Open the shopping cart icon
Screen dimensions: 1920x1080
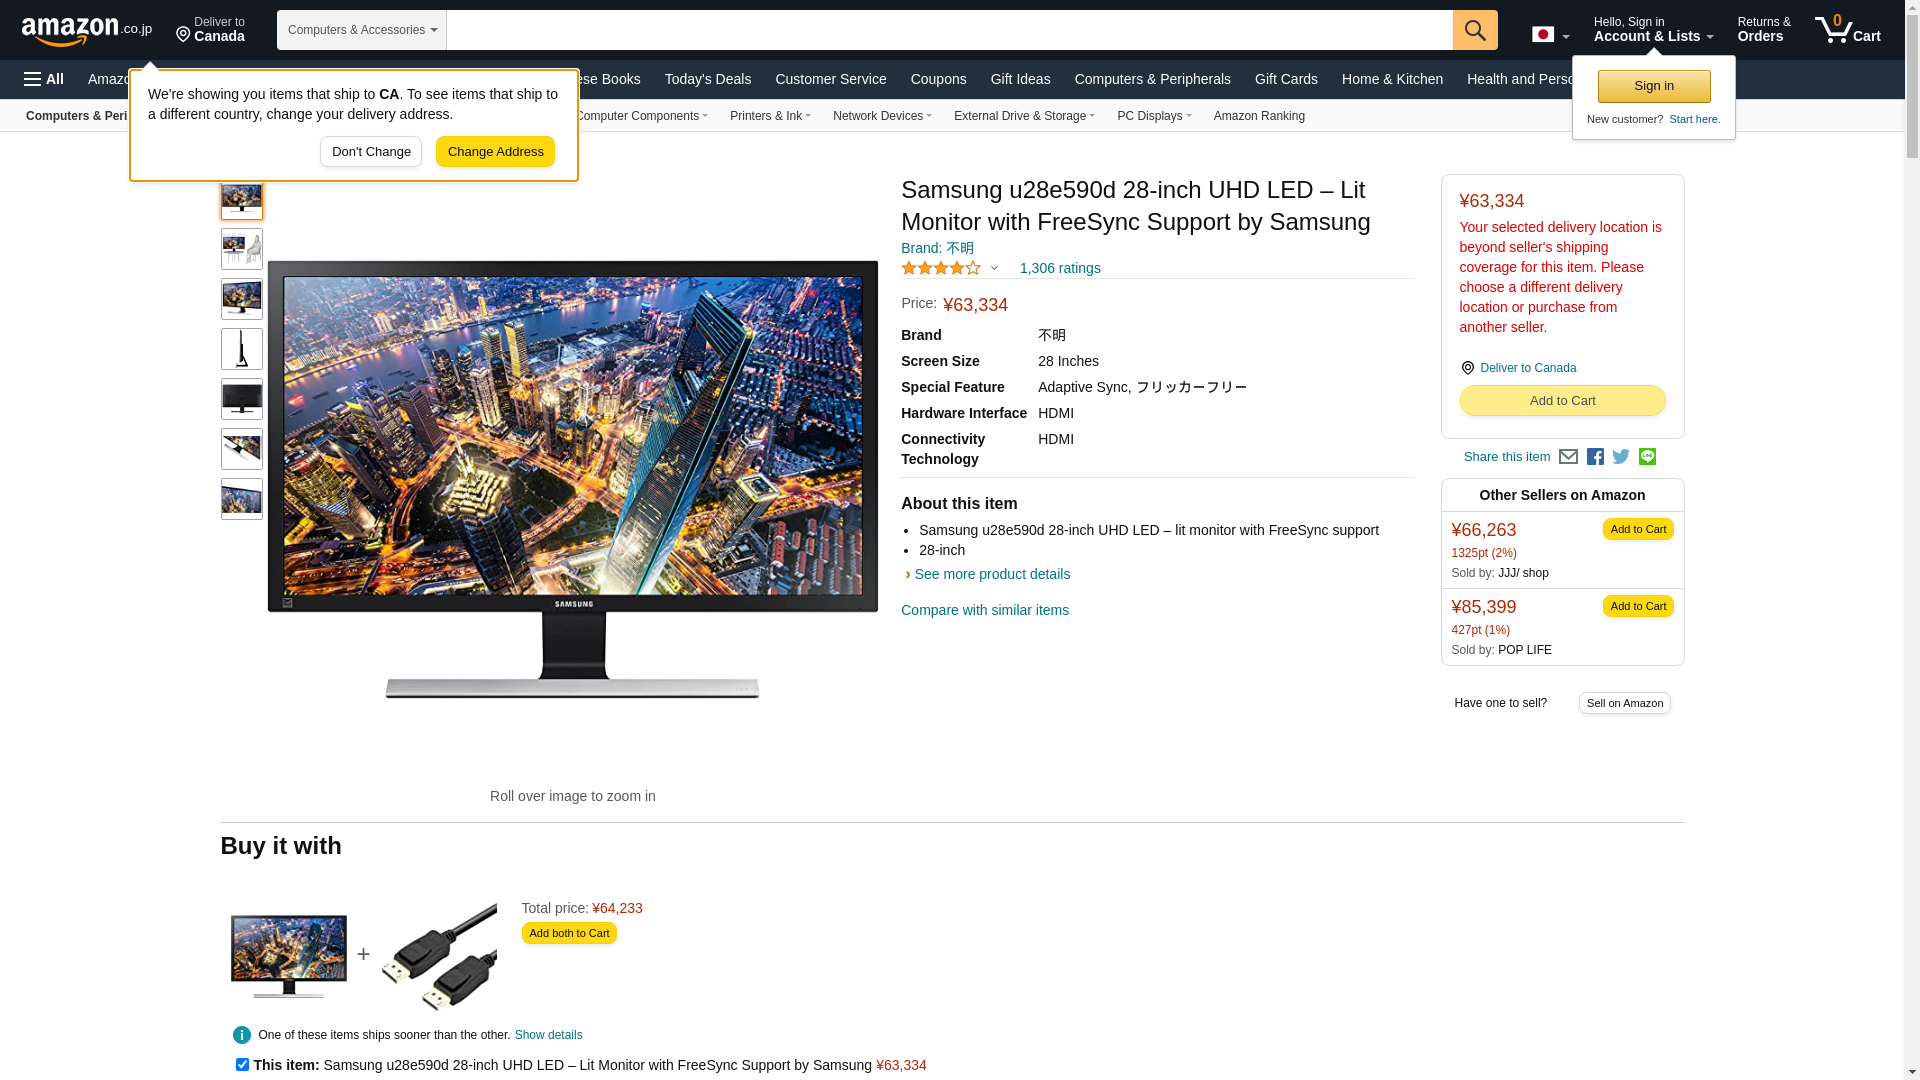1847,30
